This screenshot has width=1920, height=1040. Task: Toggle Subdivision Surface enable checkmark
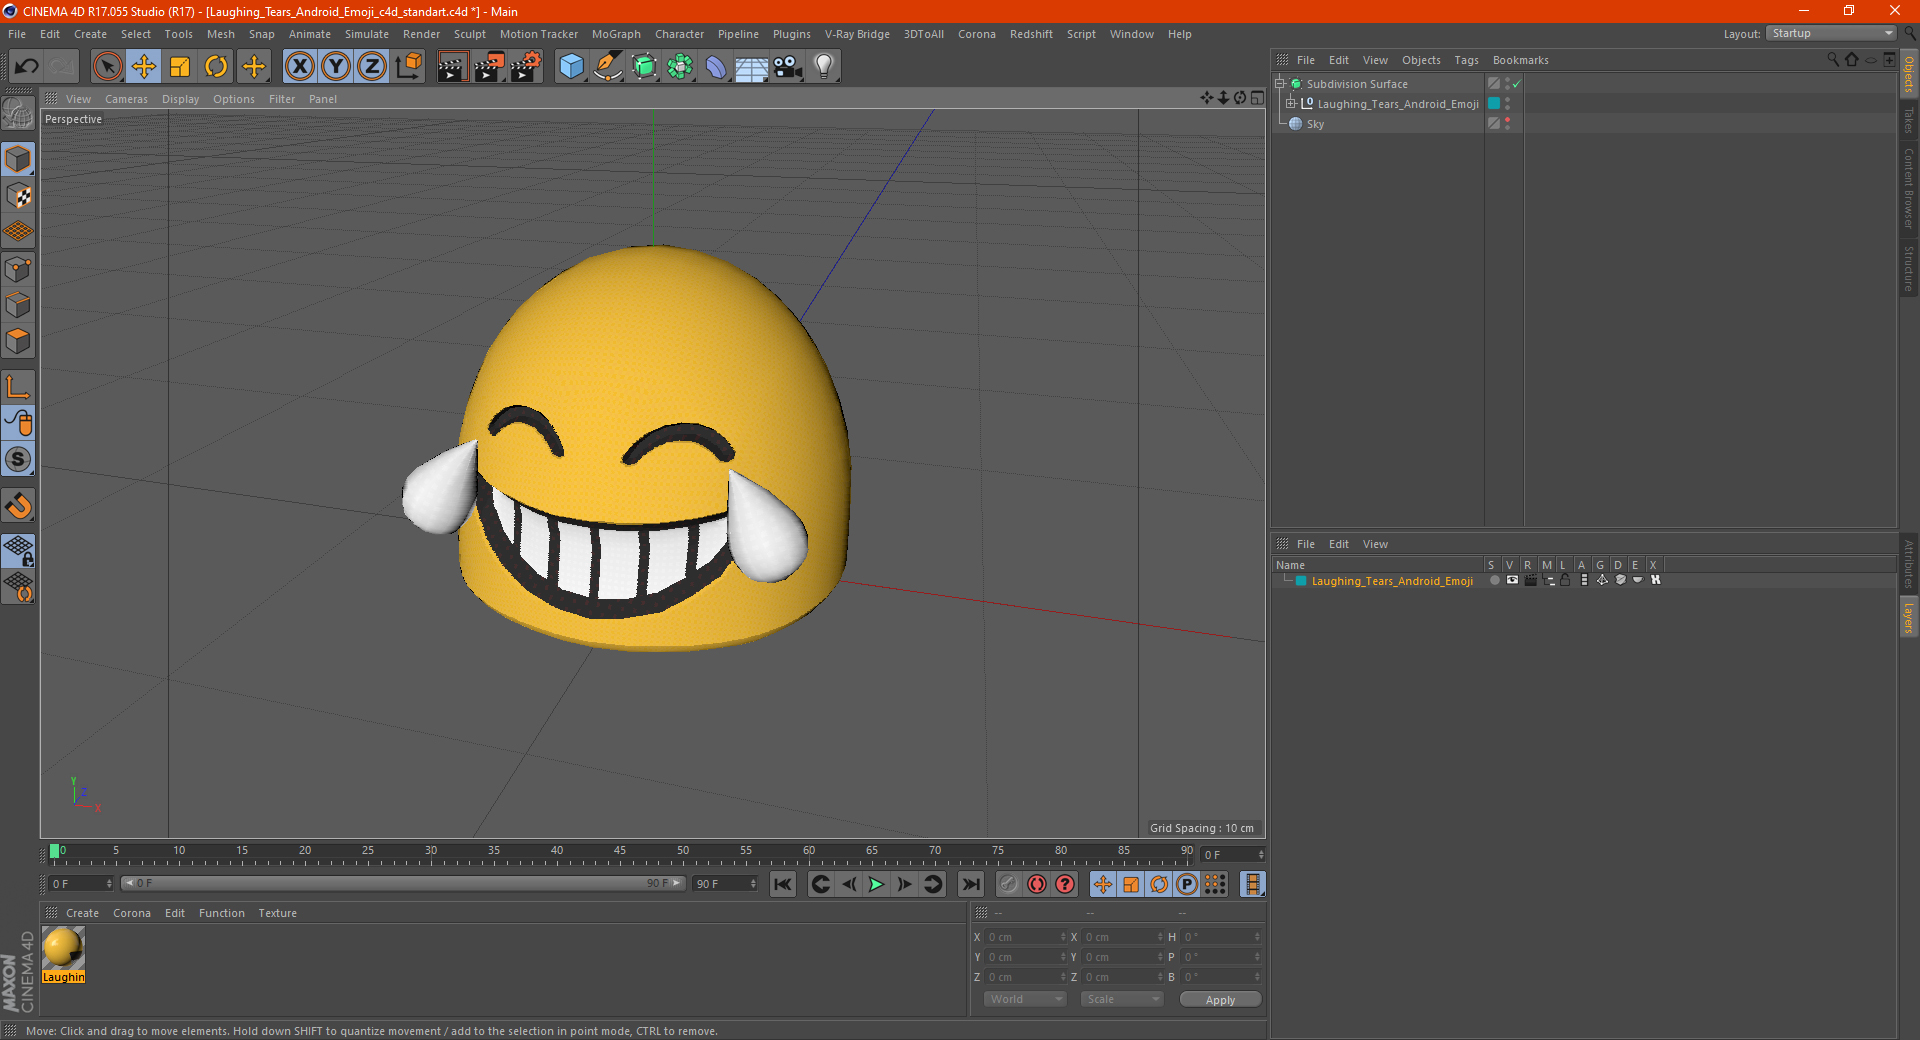point(1517,84)
